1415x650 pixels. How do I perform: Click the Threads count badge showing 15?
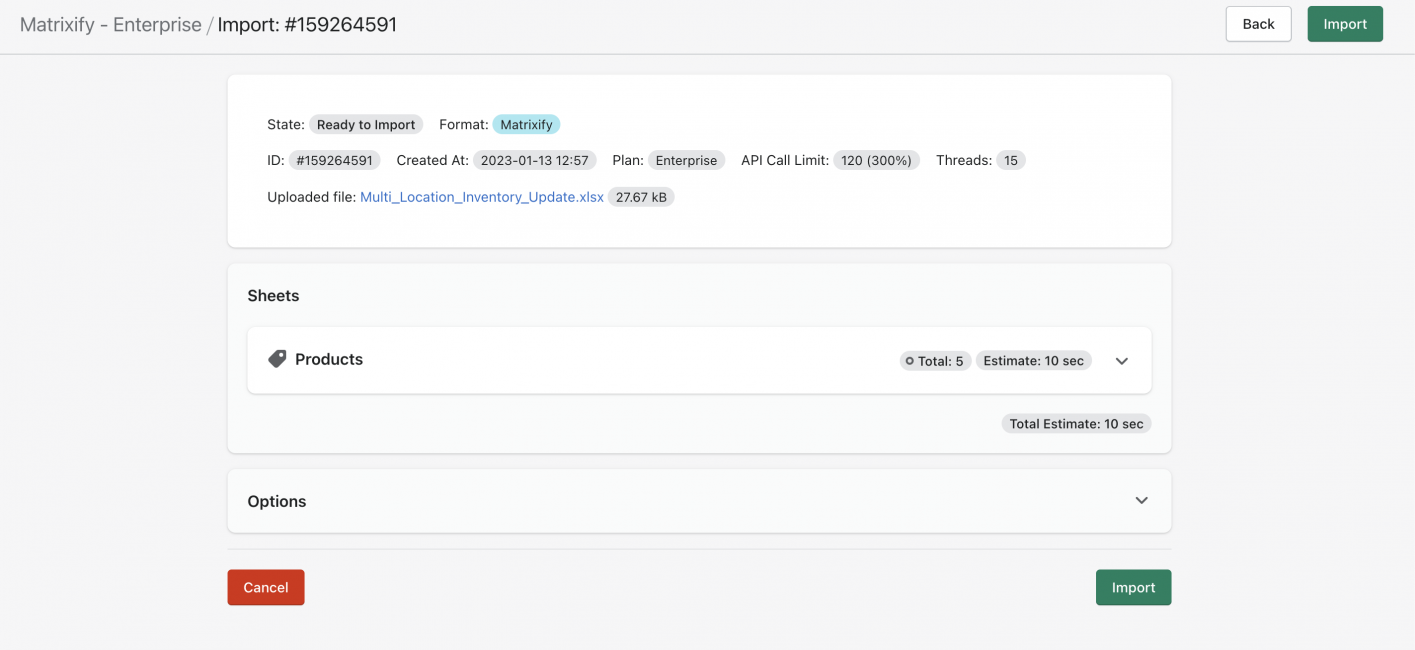tap(1011, 159)
